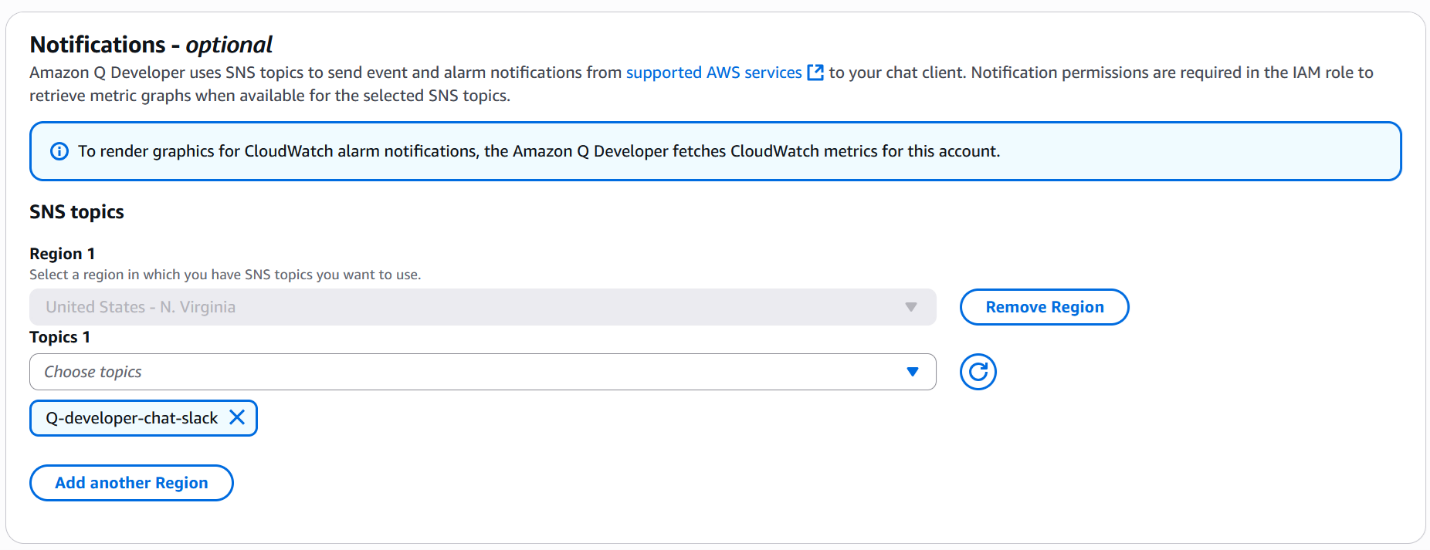Click the SNS topics subheading
The width and height of the screenshot is (1430, 550).
coord(77,212)
